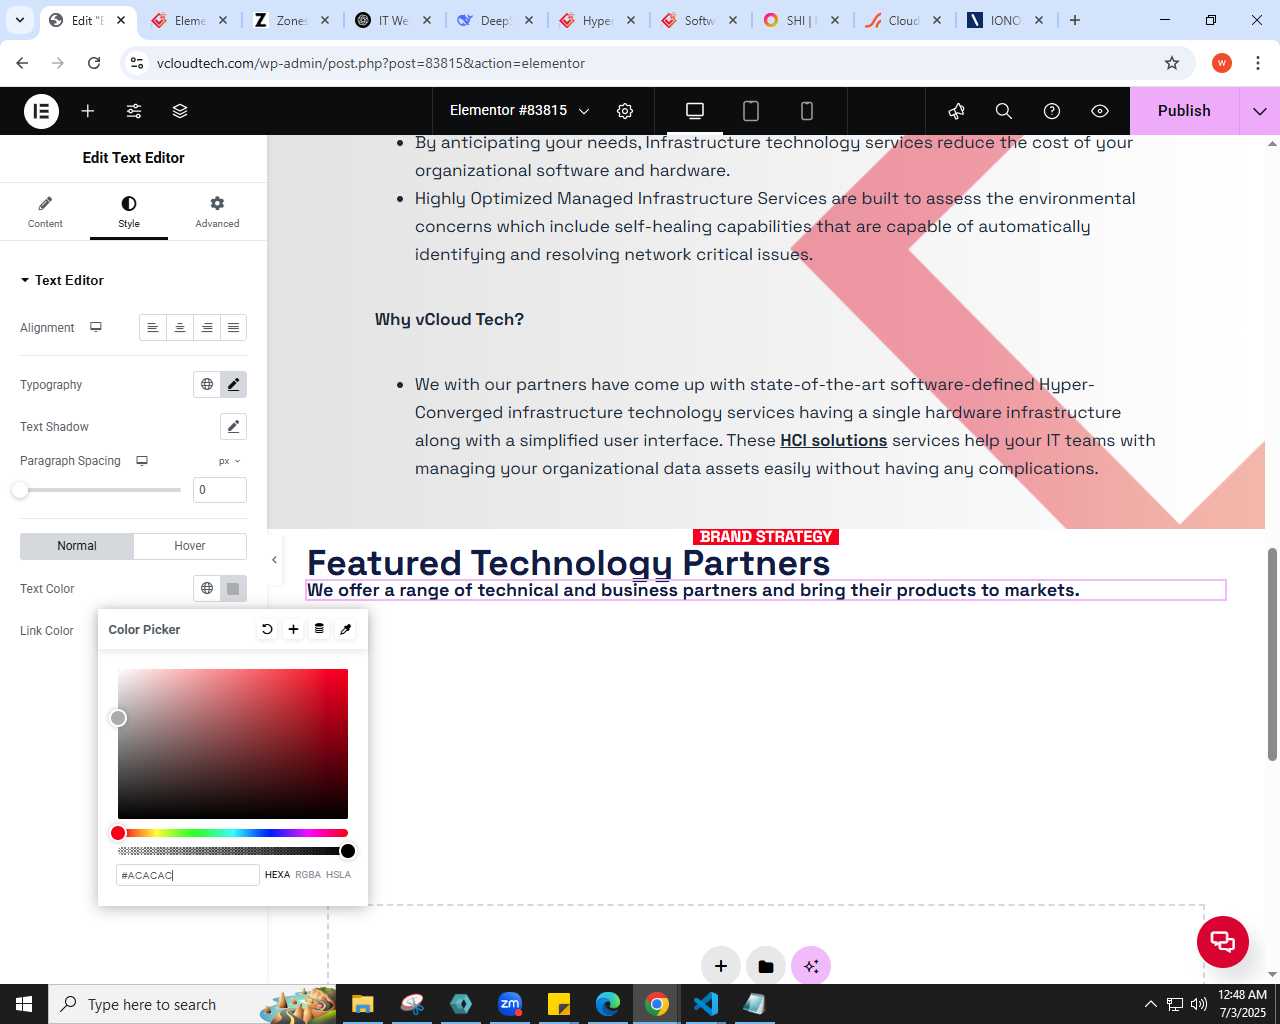The height and width of the screenshot is (1024, 1280).
Task: Add template with folder button
Action: point(766,966)
